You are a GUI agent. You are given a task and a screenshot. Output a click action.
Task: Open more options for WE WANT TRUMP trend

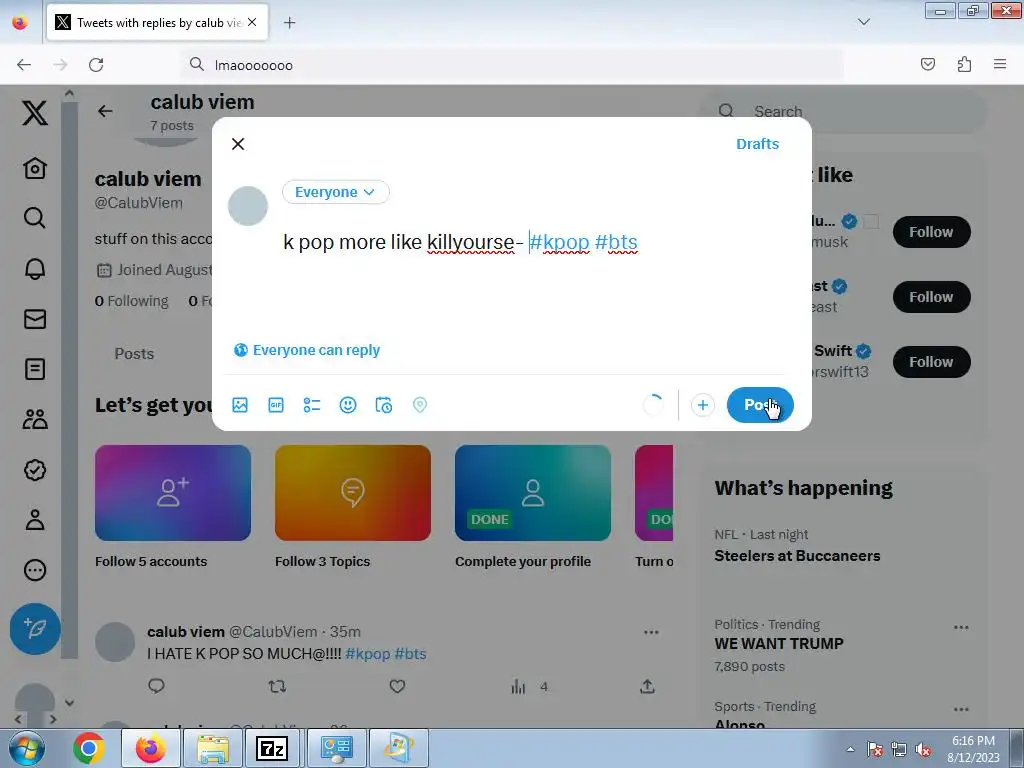pyautogui.click(x=961, y=628)
